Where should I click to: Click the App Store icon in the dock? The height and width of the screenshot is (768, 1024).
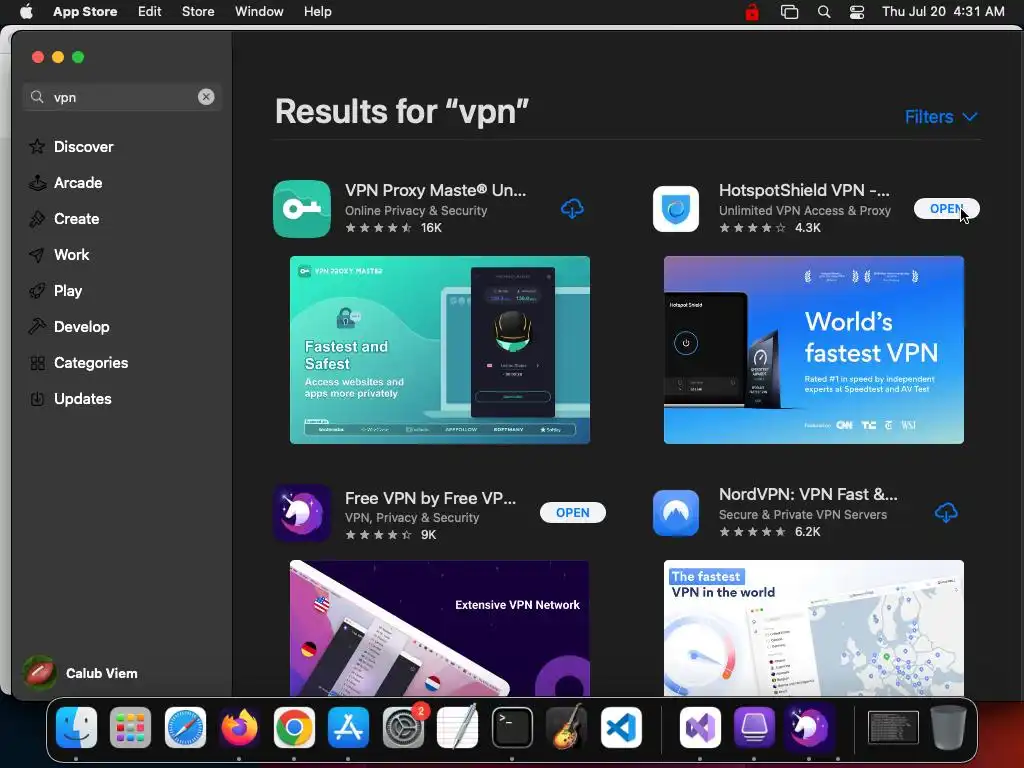tap(349, 728)
